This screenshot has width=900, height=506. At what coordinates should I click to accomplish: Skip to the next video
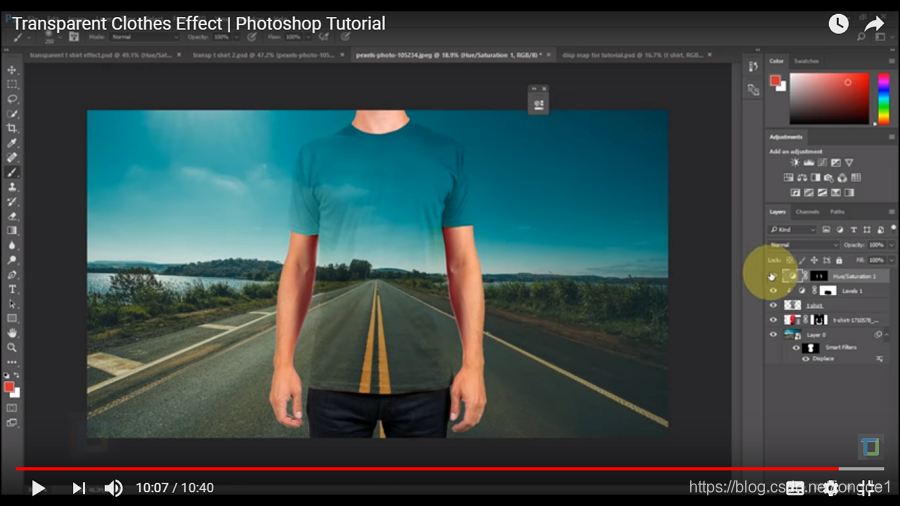point(78,488)
